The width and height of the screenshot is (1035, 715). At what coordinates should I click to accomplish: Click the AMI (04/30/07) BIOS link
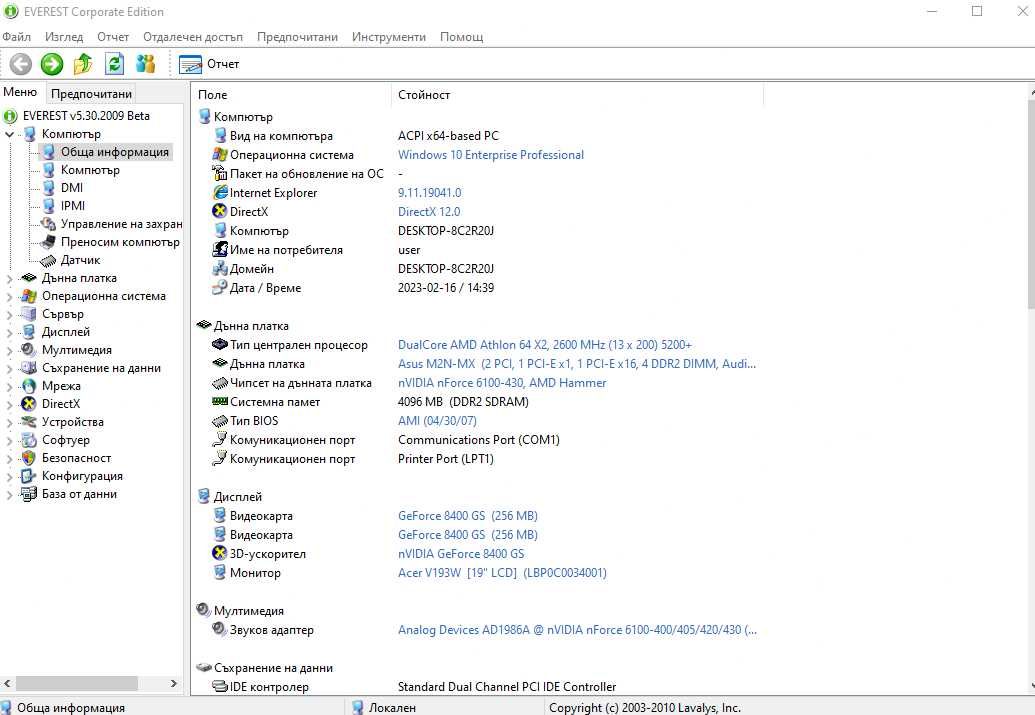(x=437, y=421)
